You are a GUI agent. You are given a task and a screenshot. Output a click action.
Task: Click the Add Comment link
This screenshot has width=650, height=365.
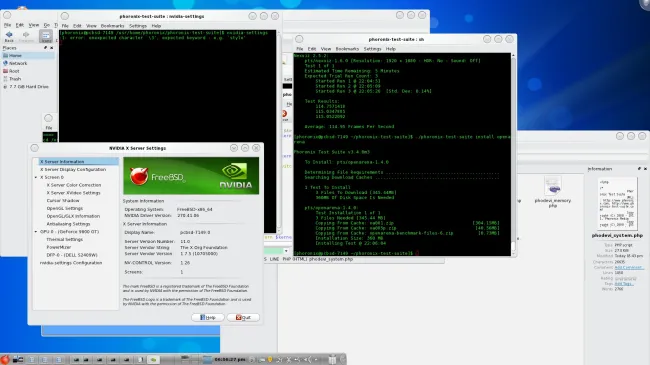(x=628, y=268)
